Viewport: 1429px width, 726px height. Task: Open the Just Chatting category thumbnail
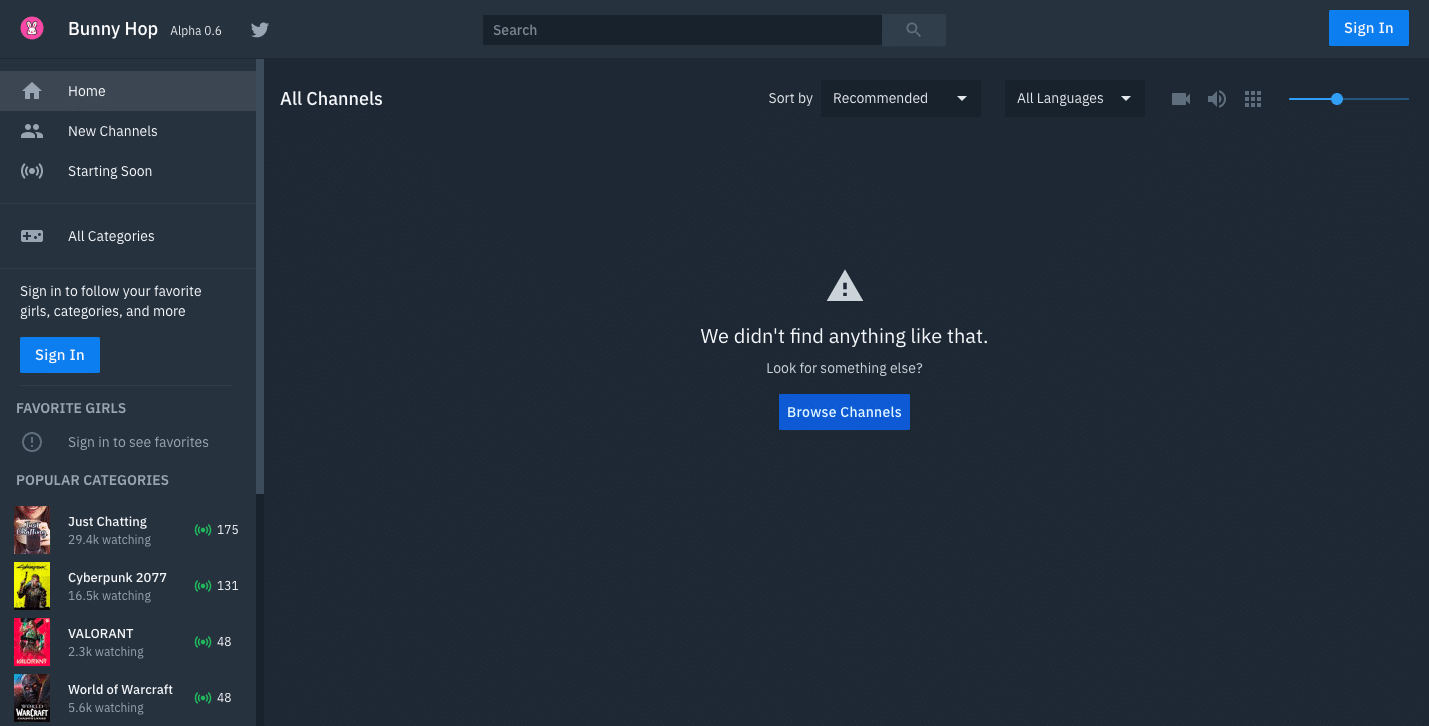pyautogui.click(x=32, y=530)
